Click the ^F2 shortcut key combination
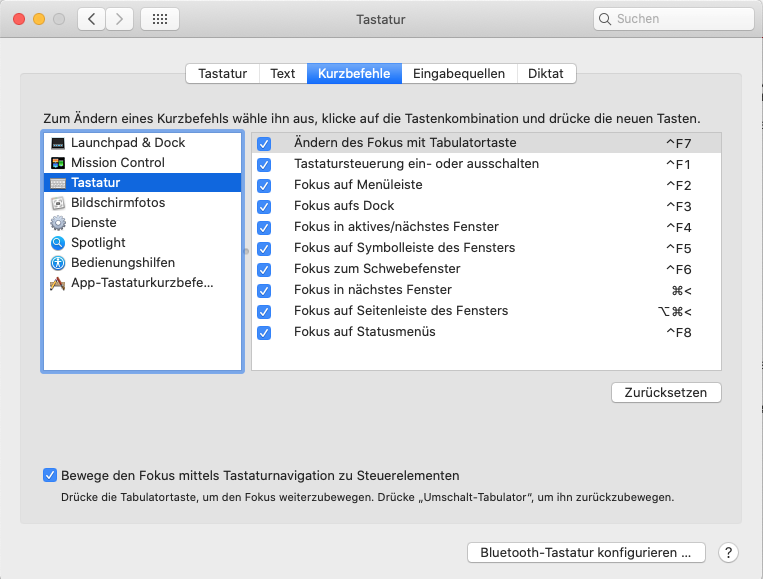 click(679, 185)
